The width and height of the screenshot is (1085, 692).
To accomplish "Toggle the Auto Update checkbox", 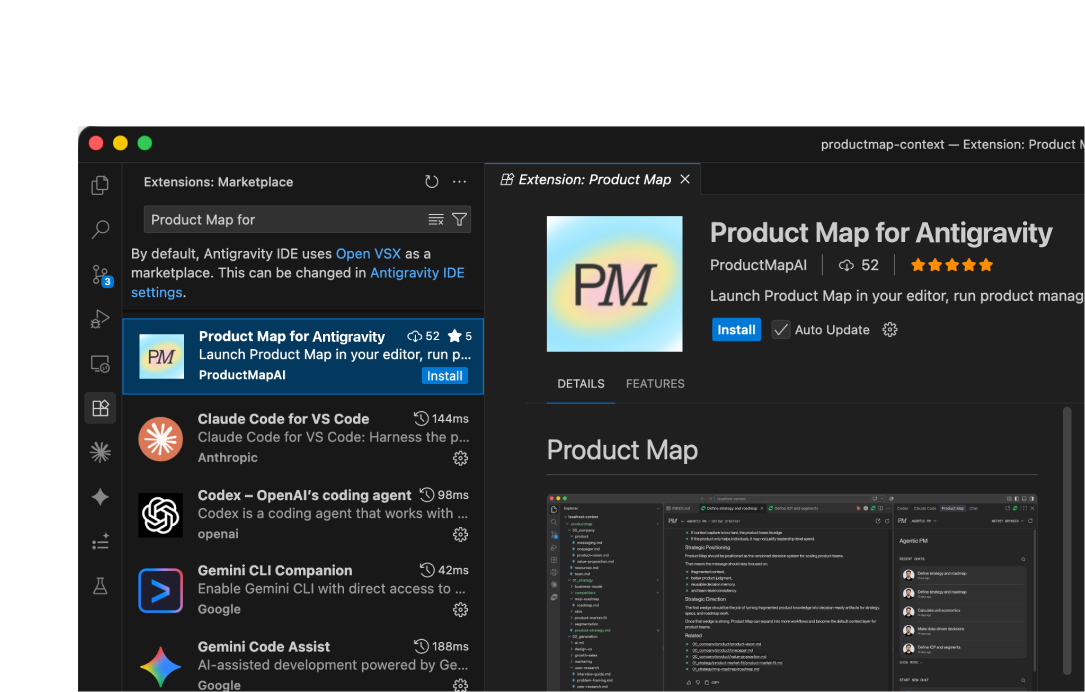I will [x=781, y=329].
